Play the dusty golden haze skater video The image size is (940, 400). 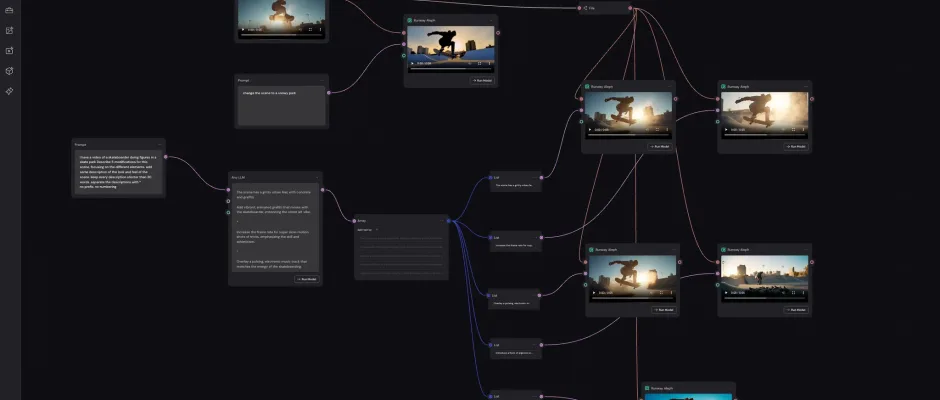727,130
